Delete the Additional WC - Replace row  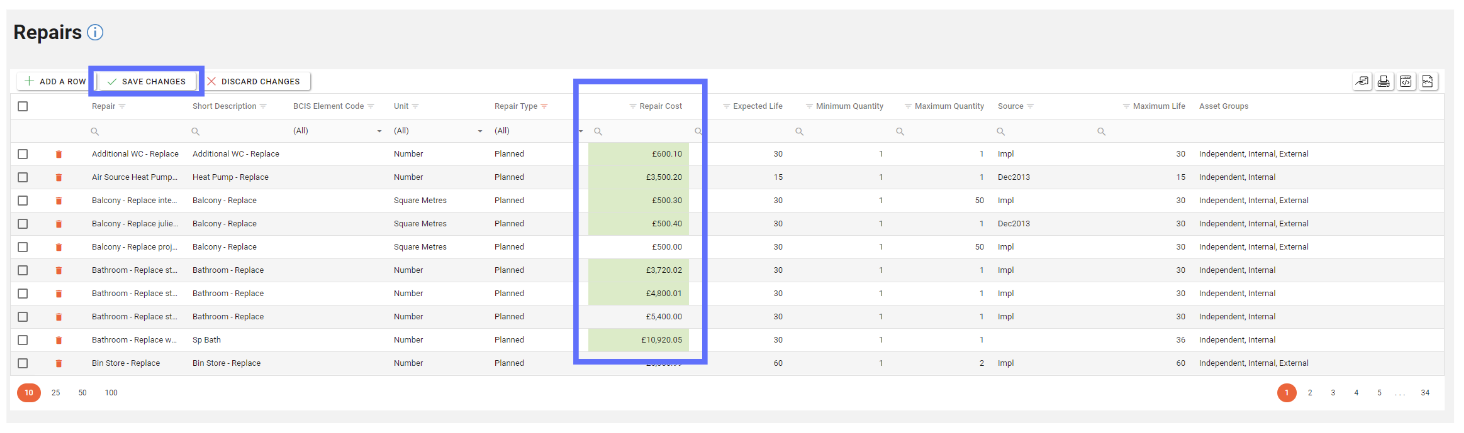pyautogui.click(x=58, y=154)
